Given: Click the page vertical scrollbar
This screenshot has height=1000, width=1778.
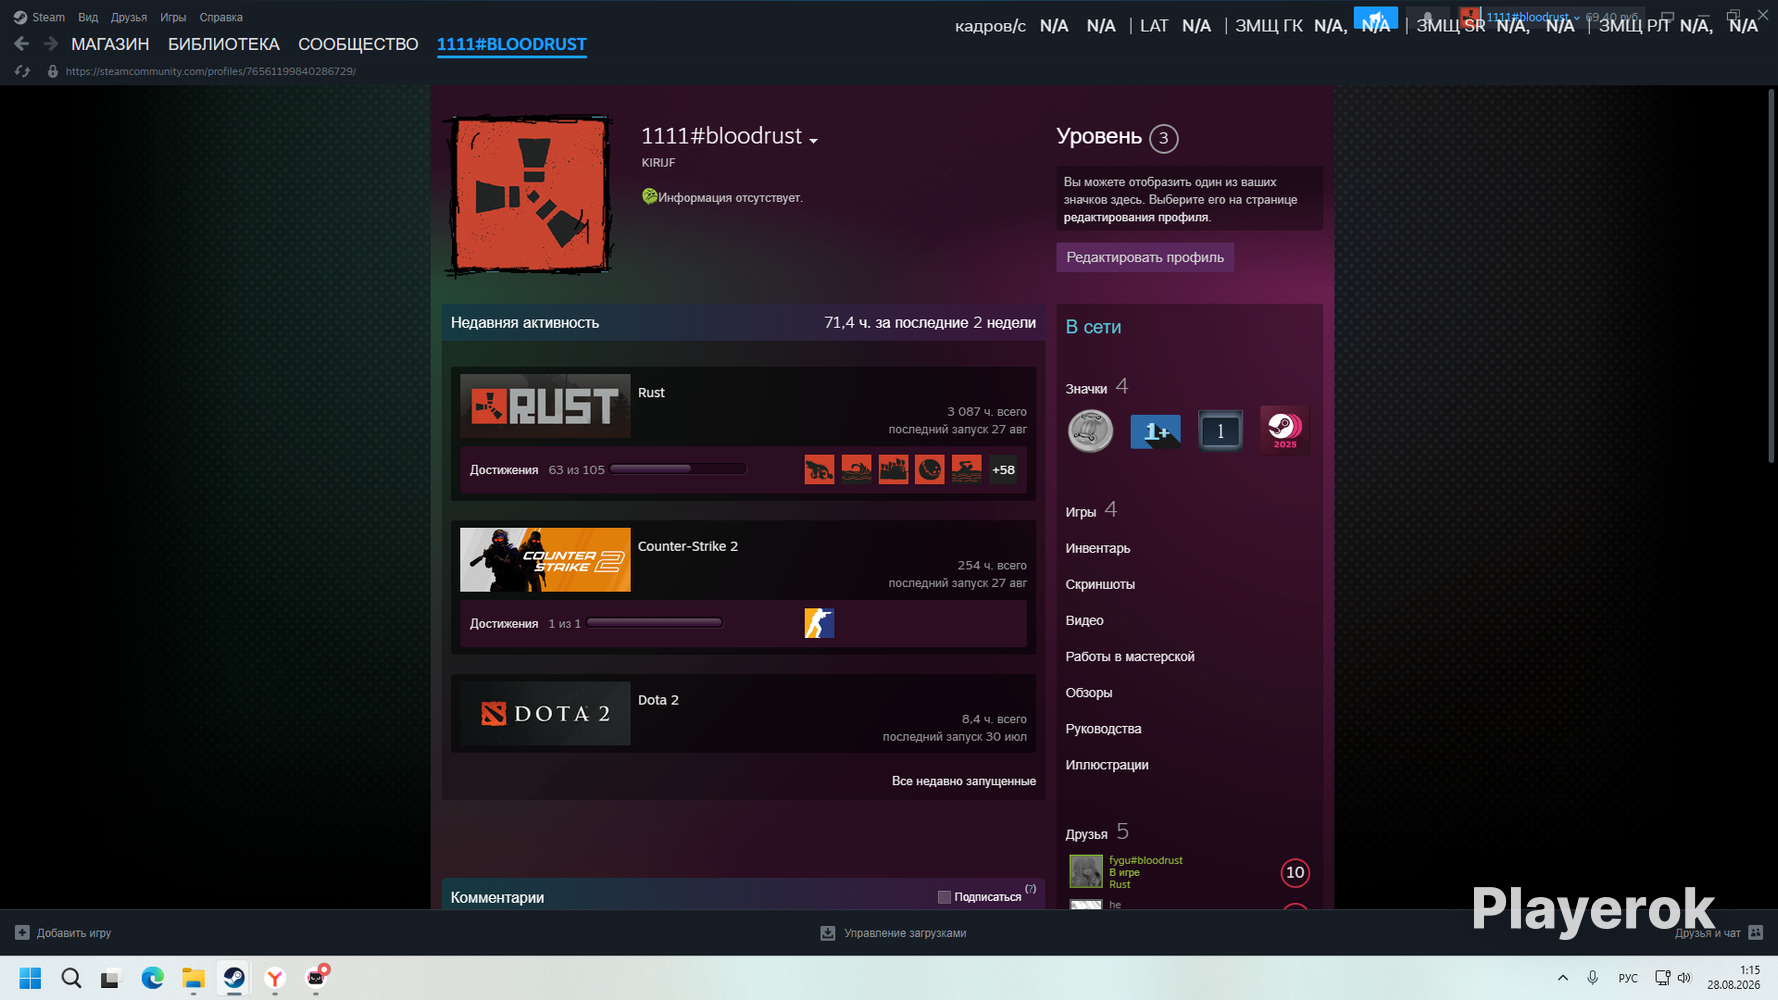Looking at the screenshot, I should click(1769, 275).
